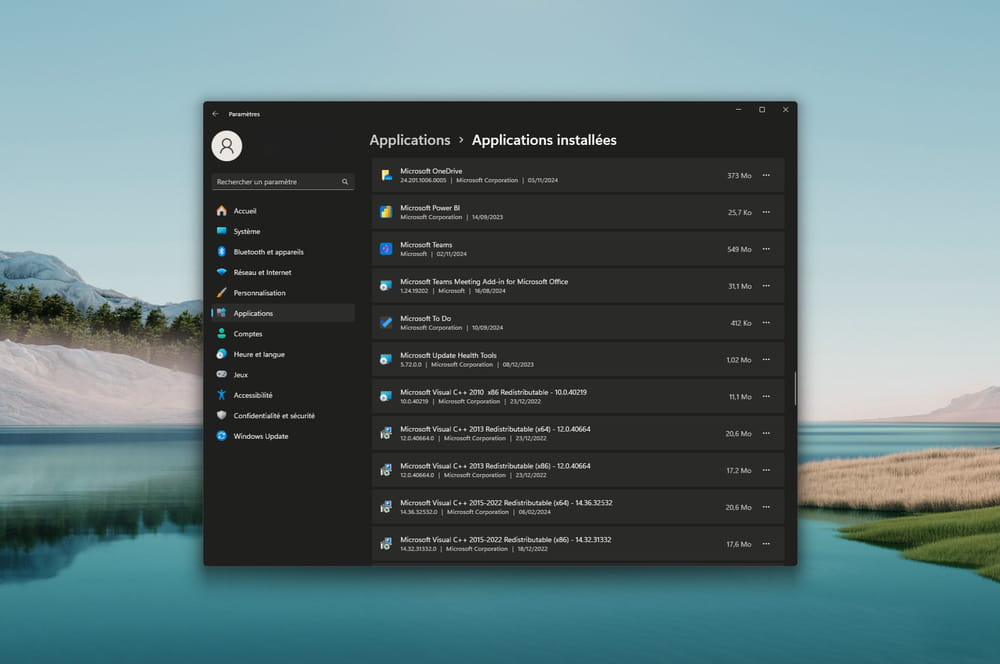Click the Visual C++ 2015-2022 (x86) icon
1000x664 pixels.
point(386,544)
